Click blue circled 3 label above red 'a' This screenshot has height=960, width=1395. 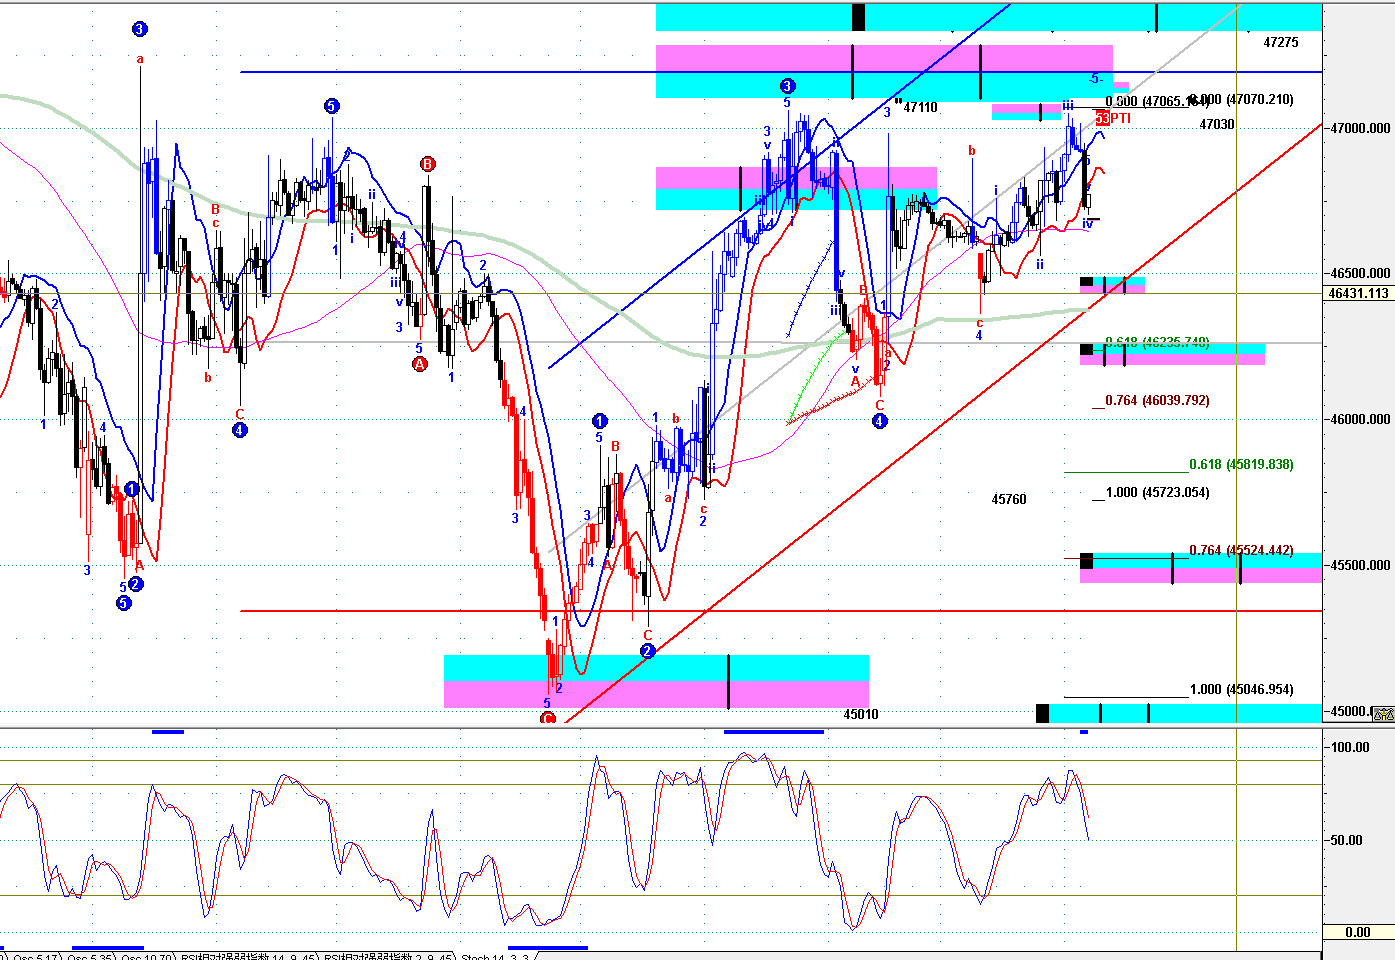[139, 29]
